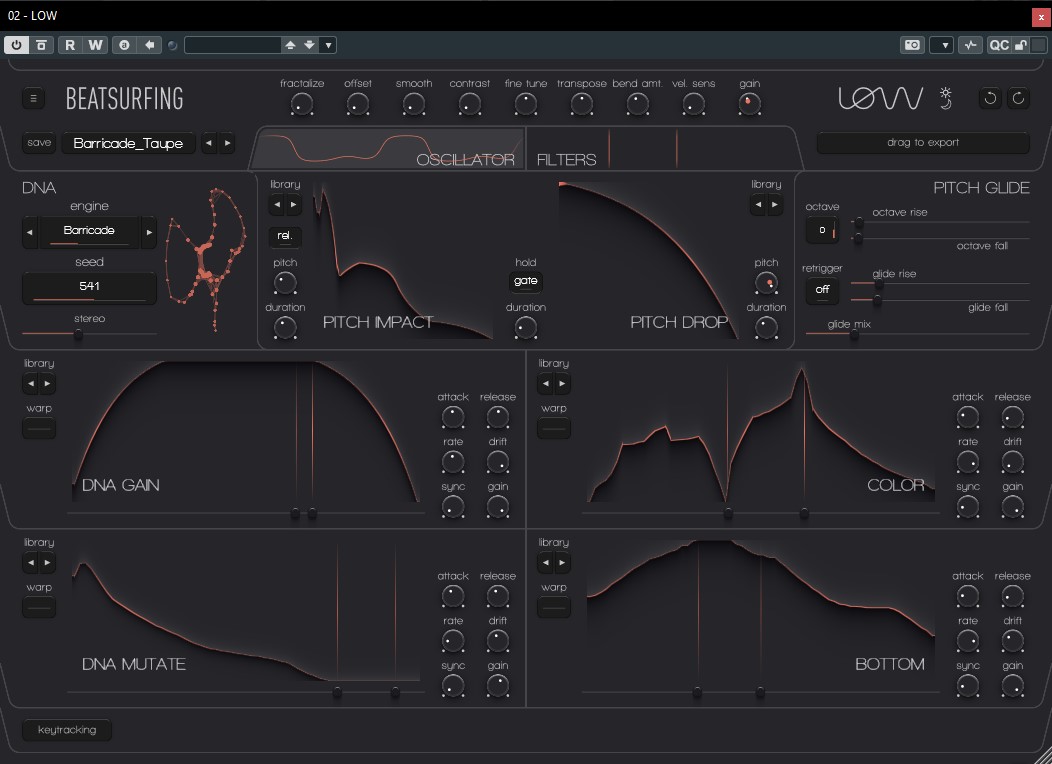Click the keytracking button
The height and width of the screenshot is (764, 1052).
coord(67,730)
